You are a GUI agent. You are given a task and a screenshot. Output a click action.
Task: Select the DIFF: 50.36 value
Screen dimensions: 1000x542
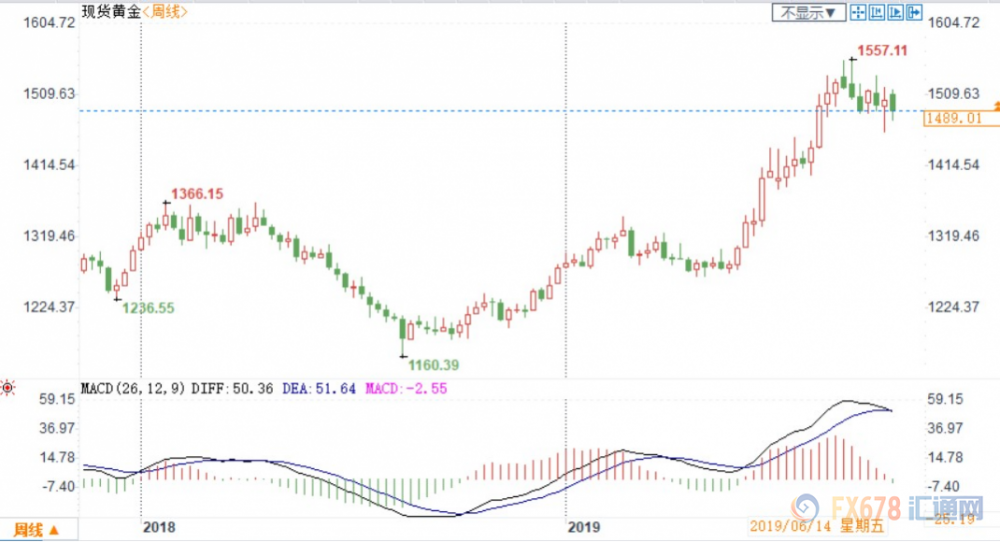[232, 388]
